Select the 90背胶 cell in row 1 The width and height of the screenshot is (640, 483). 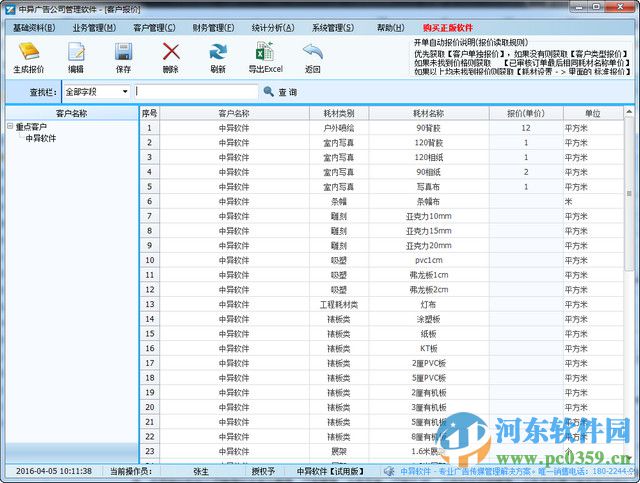coord(429,128)
